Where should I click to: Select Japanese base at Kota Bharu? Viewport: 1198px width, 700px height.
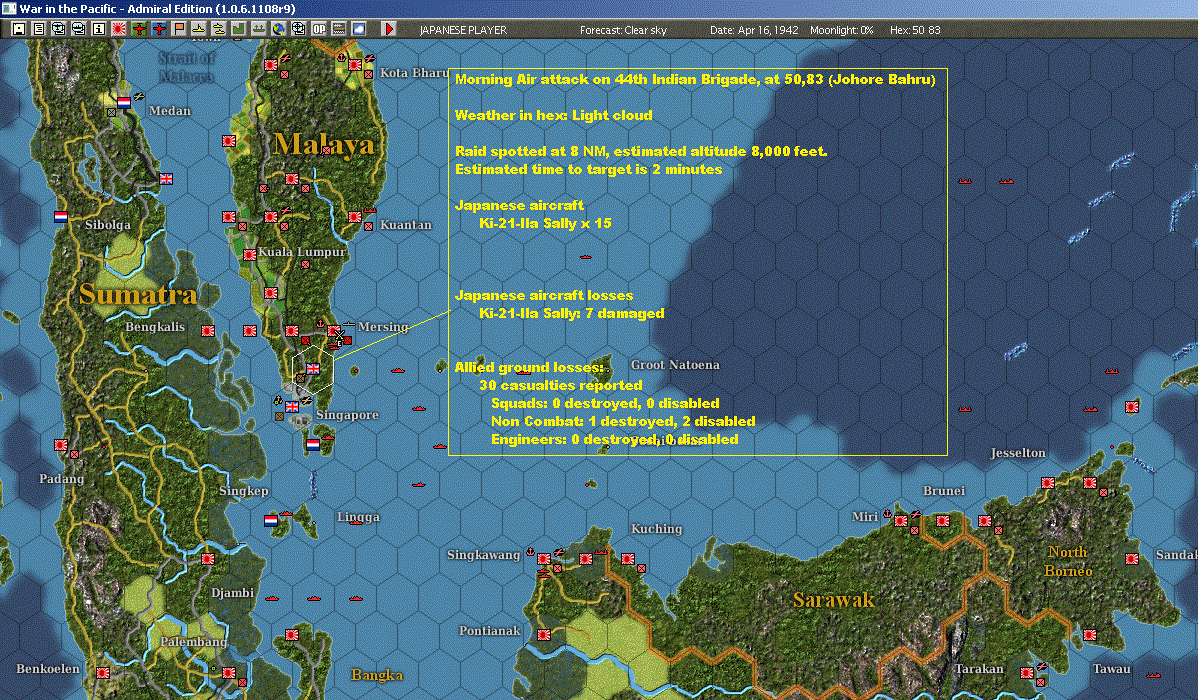pyautogui.click(x=355, y=65)
